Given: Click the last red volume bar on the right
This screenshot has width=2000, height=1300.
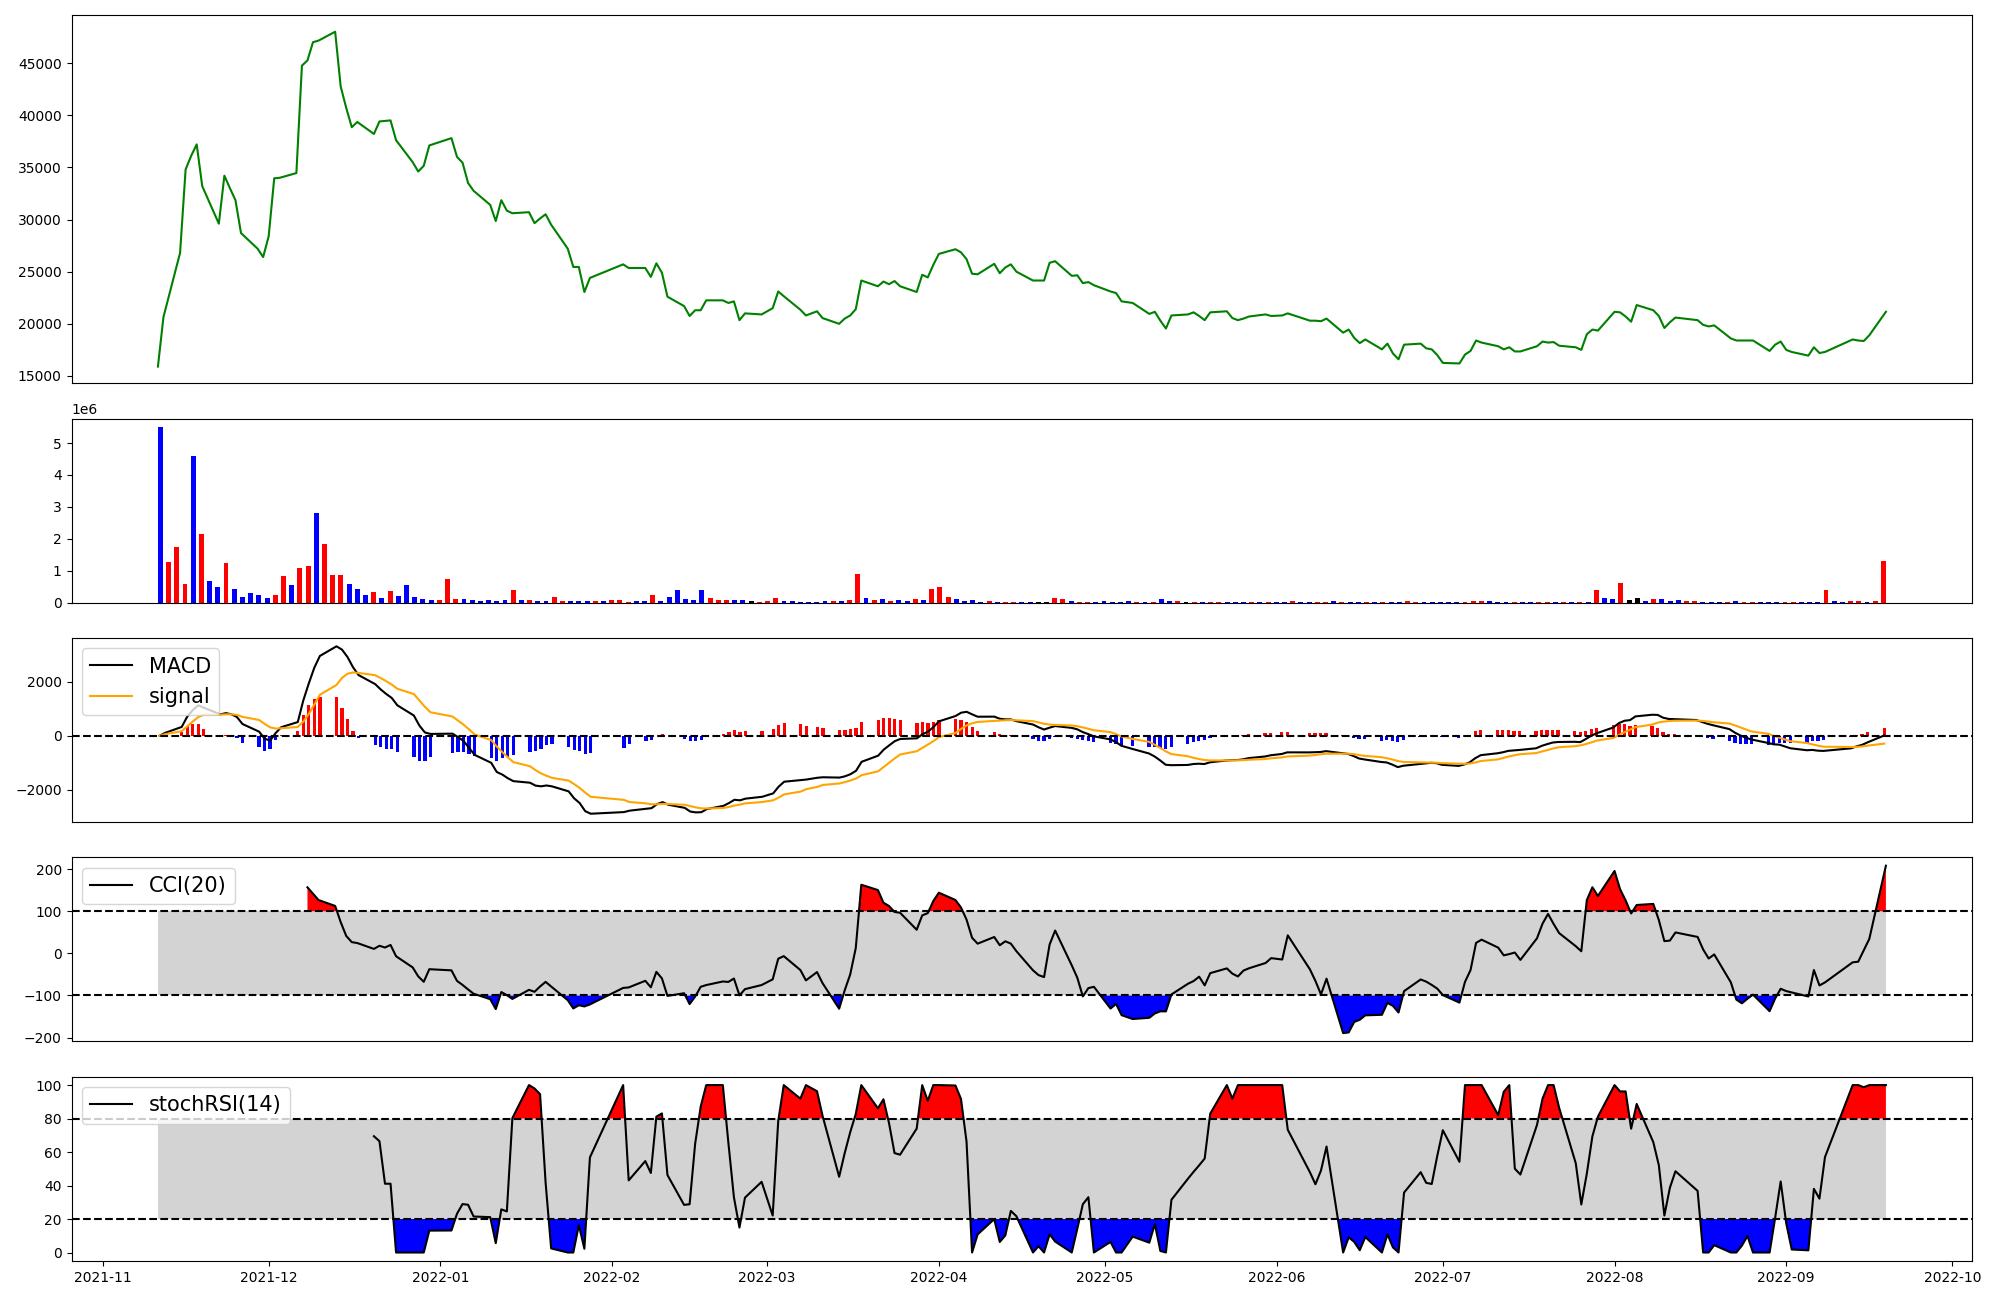Looking at the screenshot, I should (1883, 582).
